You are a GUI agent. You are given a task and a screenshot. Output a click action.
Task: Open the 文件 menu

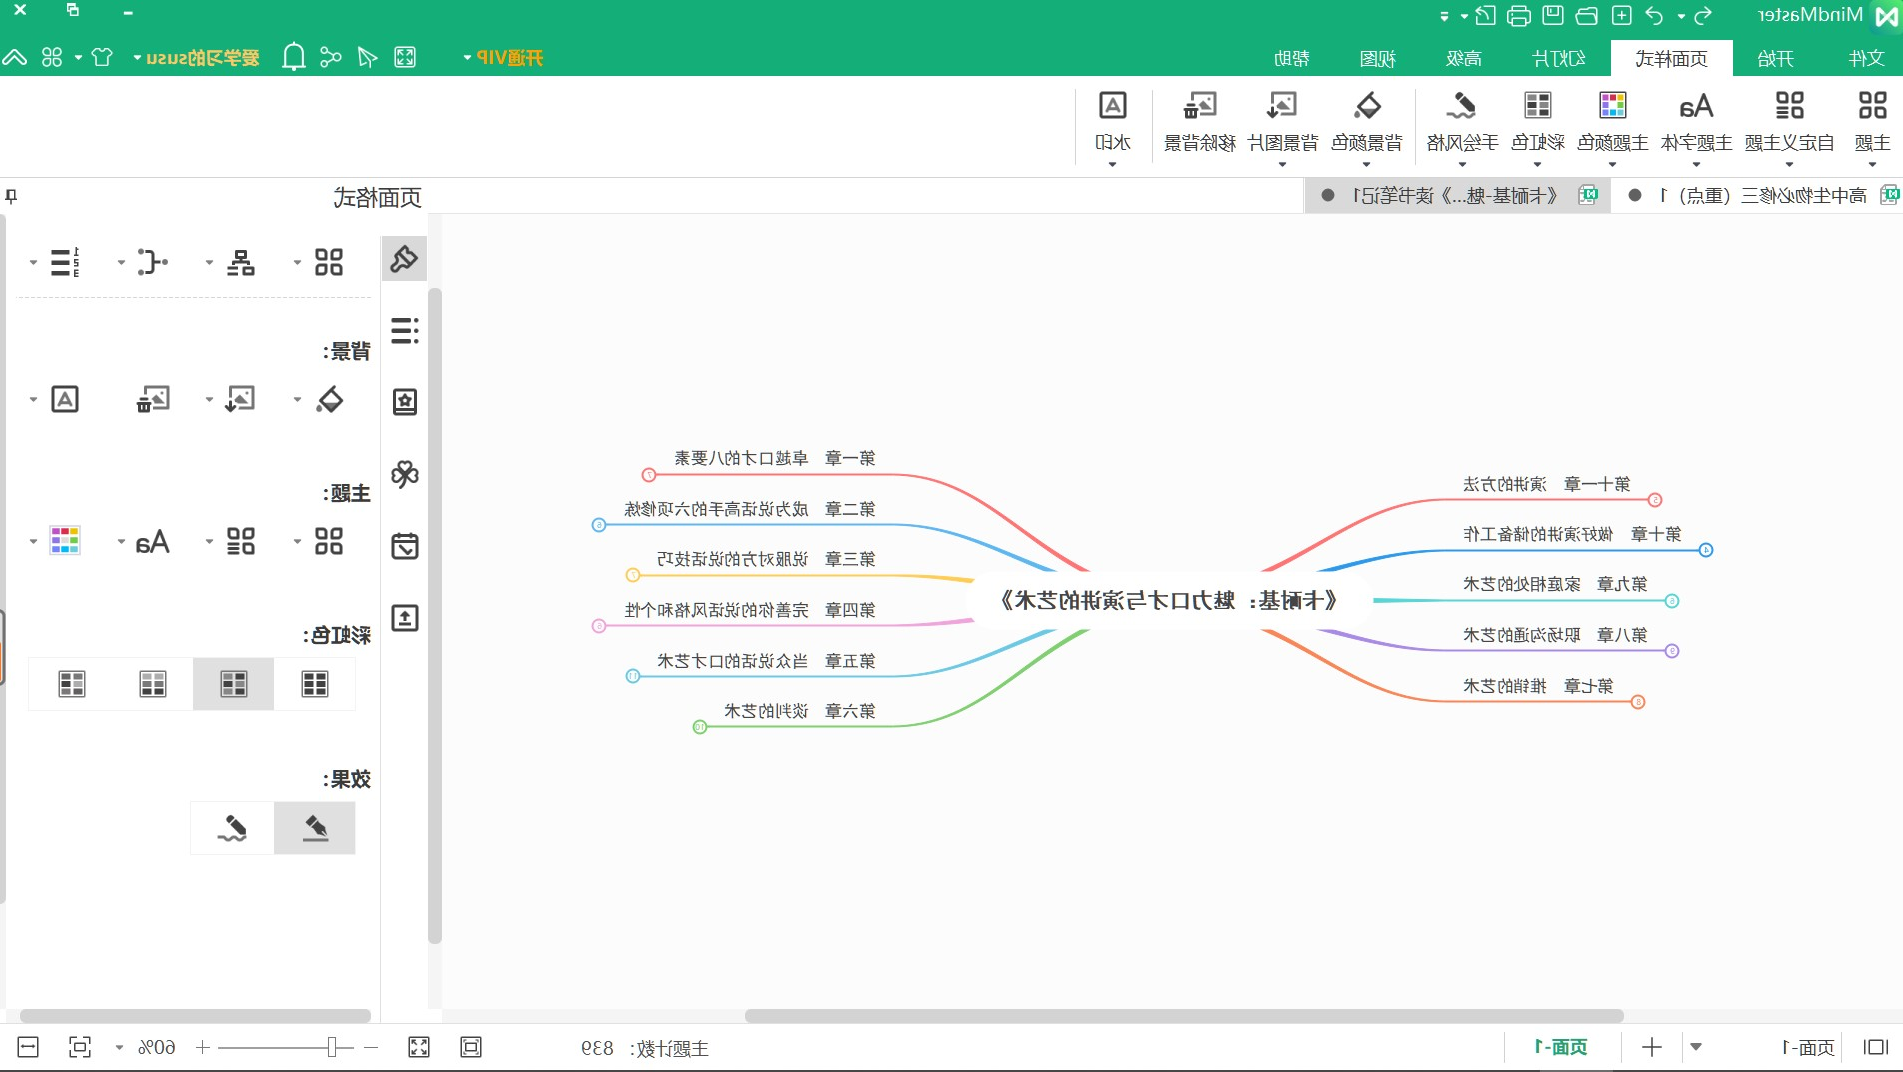point(1866,59)
